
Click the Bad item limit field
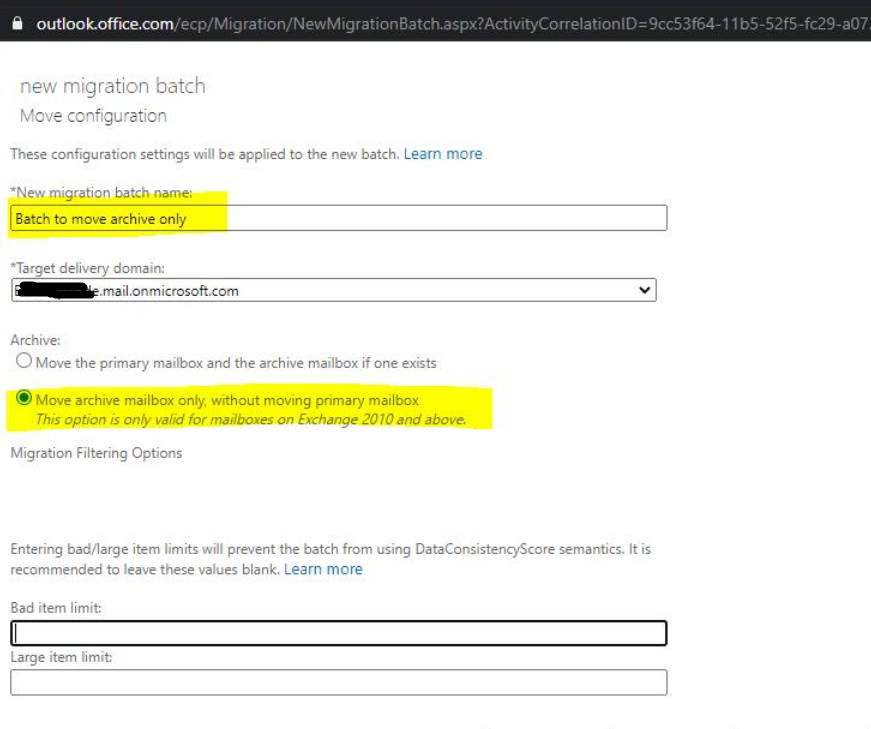[x=339, y=633]
